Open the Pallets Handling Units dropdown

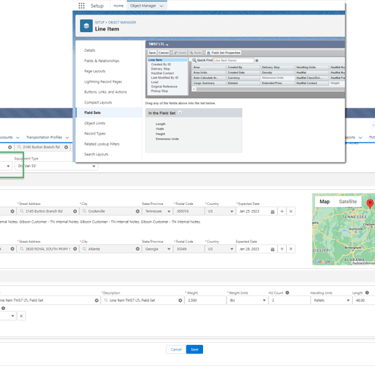pos(331,300)
